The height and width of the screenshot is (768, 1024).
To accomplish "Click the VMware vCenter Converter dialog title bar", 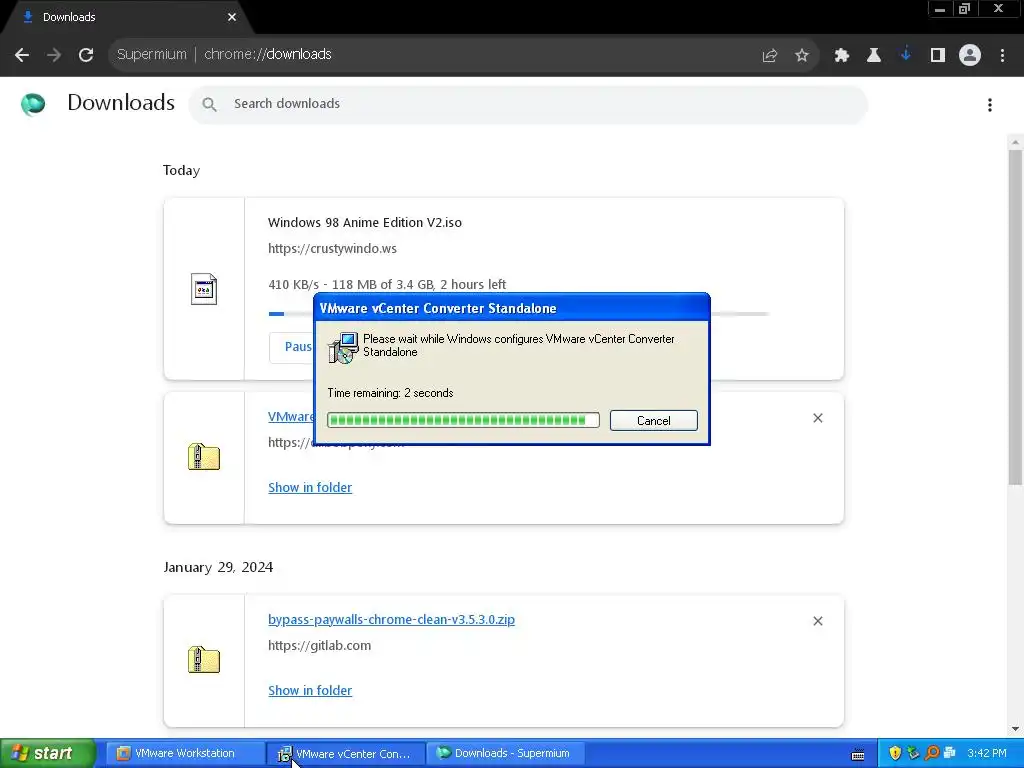I will pos(511,308).
